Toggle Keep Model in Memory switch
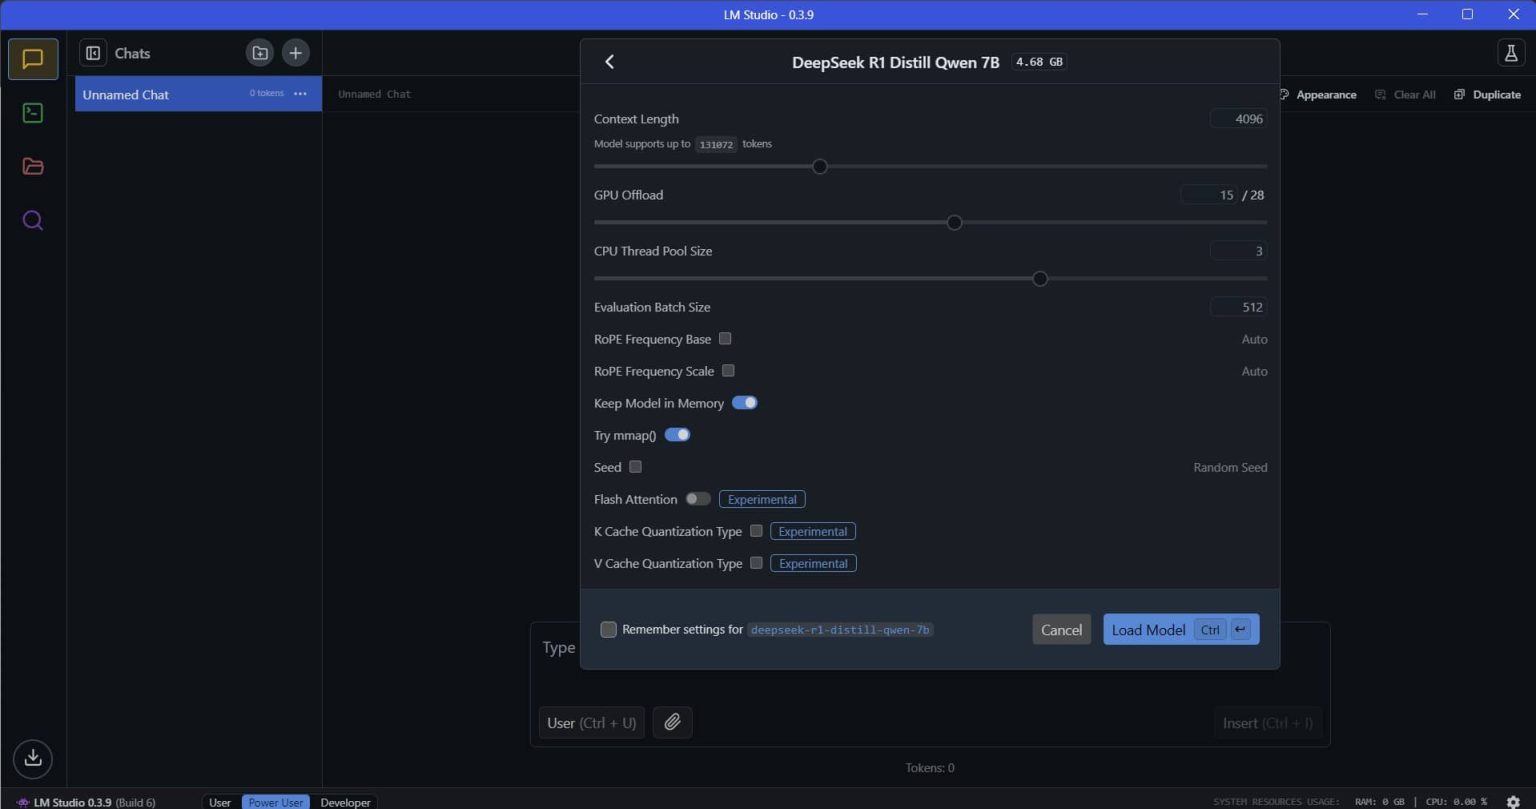The height and width of the screenshot is (809, 1536). coord(745,403)
